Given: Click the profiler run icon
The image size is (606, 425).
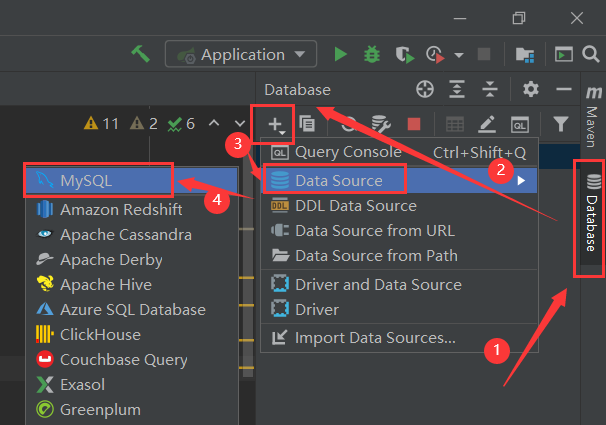Looking at the screenshot, I should point(435,54).
